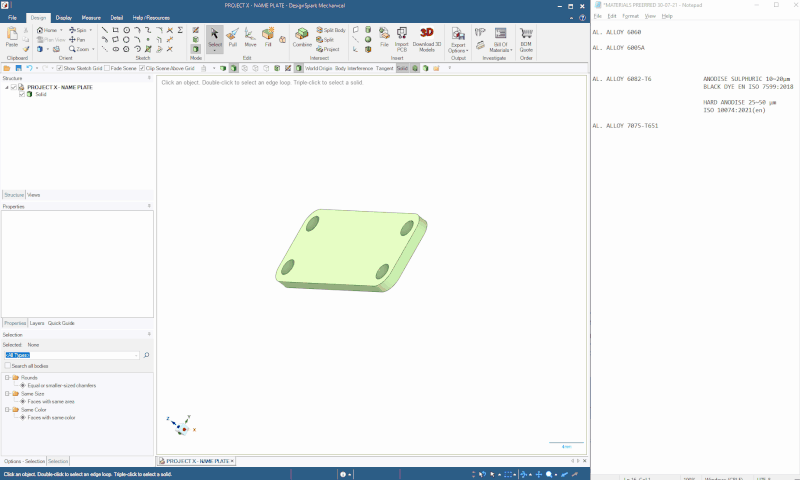Open the Select tool dropdown arrow
This screenshot has height=480, width=800.
tap(215, 50)
